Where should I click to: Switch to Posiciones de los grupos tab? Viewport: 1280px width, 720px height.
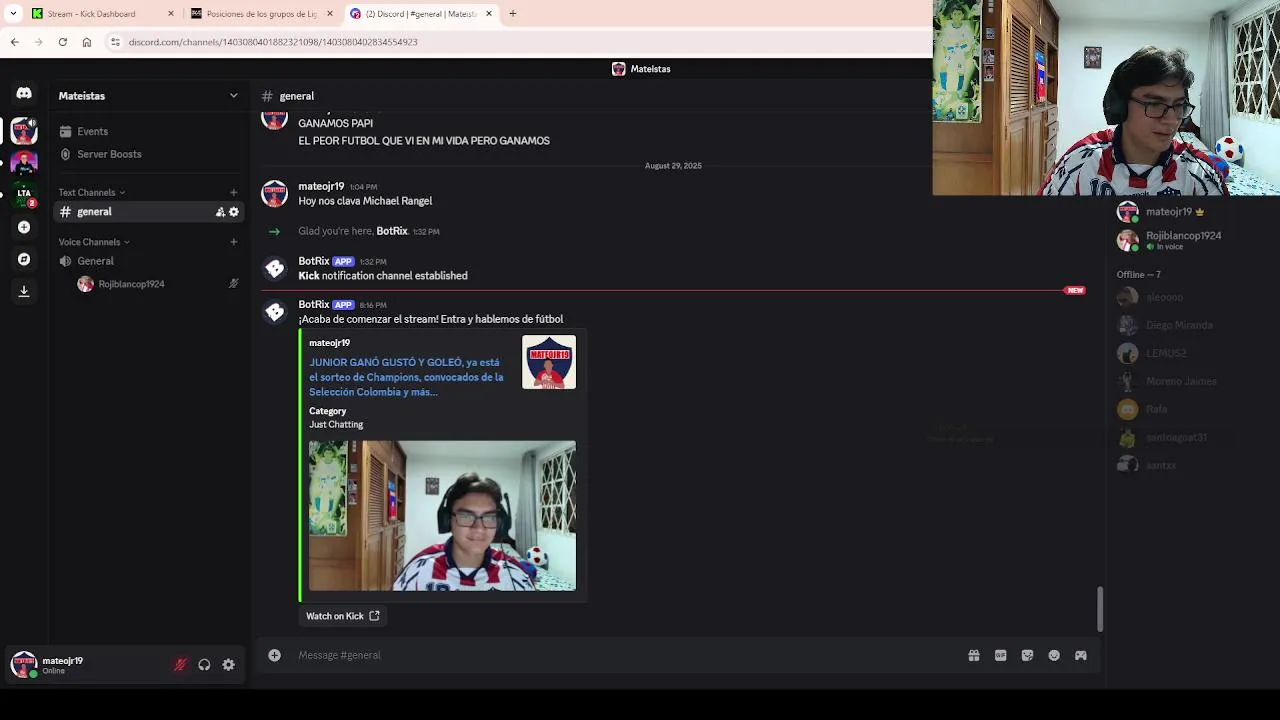tap(262, 14)
